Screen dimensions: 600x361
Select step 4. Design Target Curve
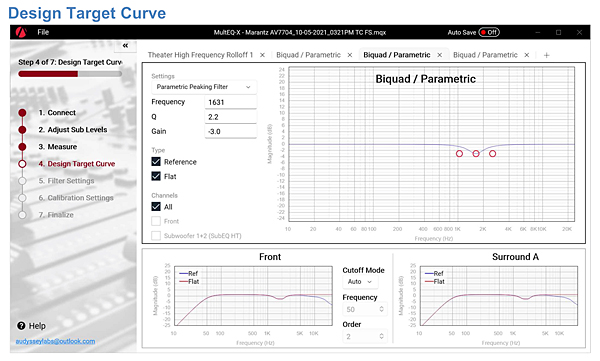click(77, 164)
